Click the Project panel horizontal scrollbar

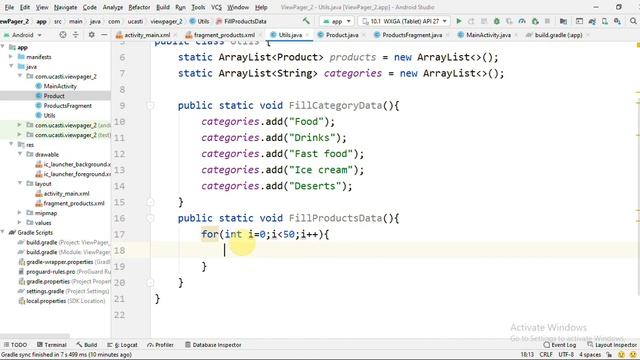(35, 336)
